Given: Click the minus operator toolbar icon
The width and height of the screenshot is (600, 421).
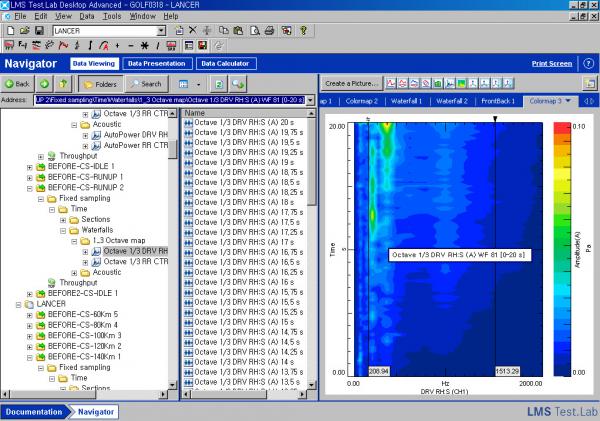Looking at the screenshot, I should tap(131, 46).
